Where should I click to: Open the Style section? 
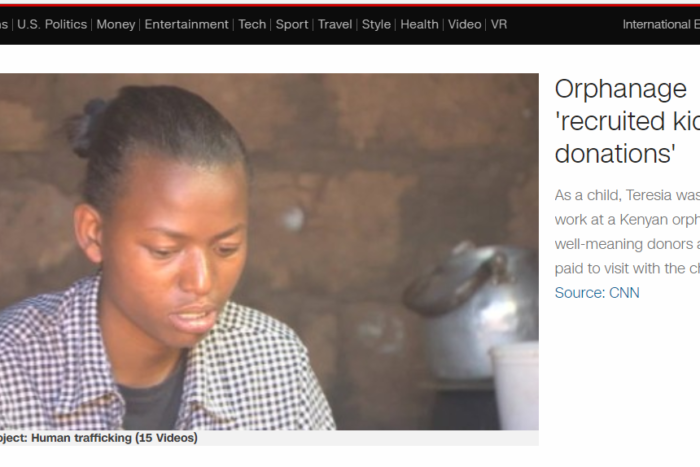[x=376, y=24]
